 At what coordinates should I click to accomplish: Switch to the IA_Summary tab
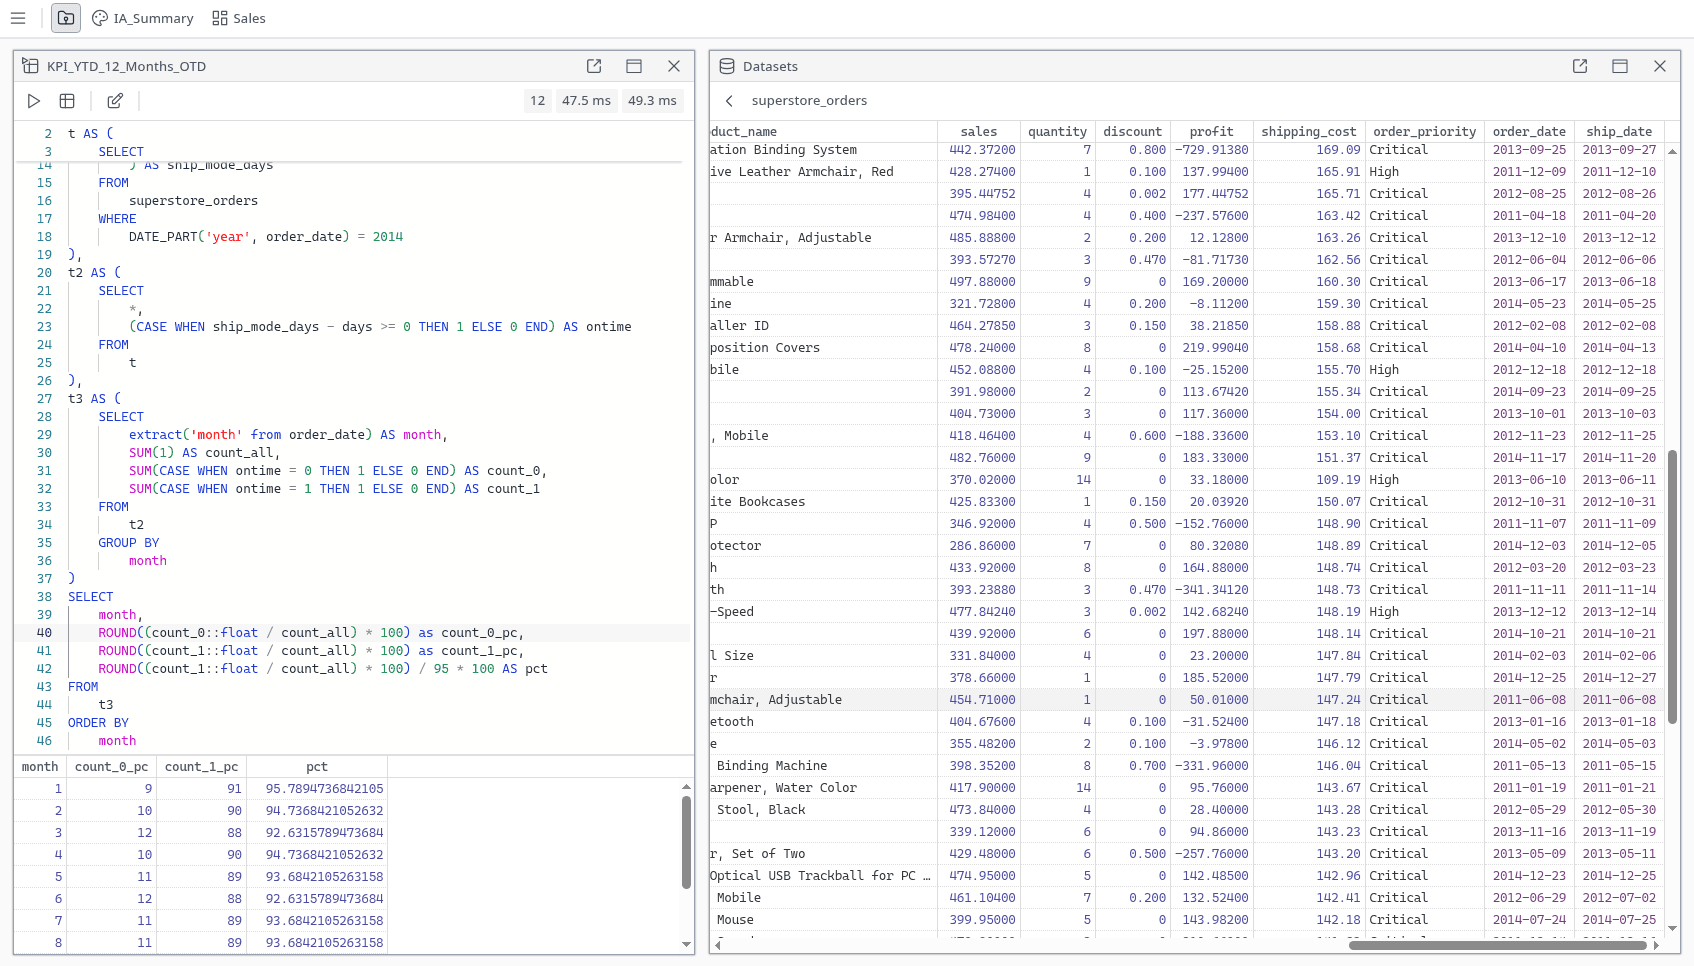153,18
